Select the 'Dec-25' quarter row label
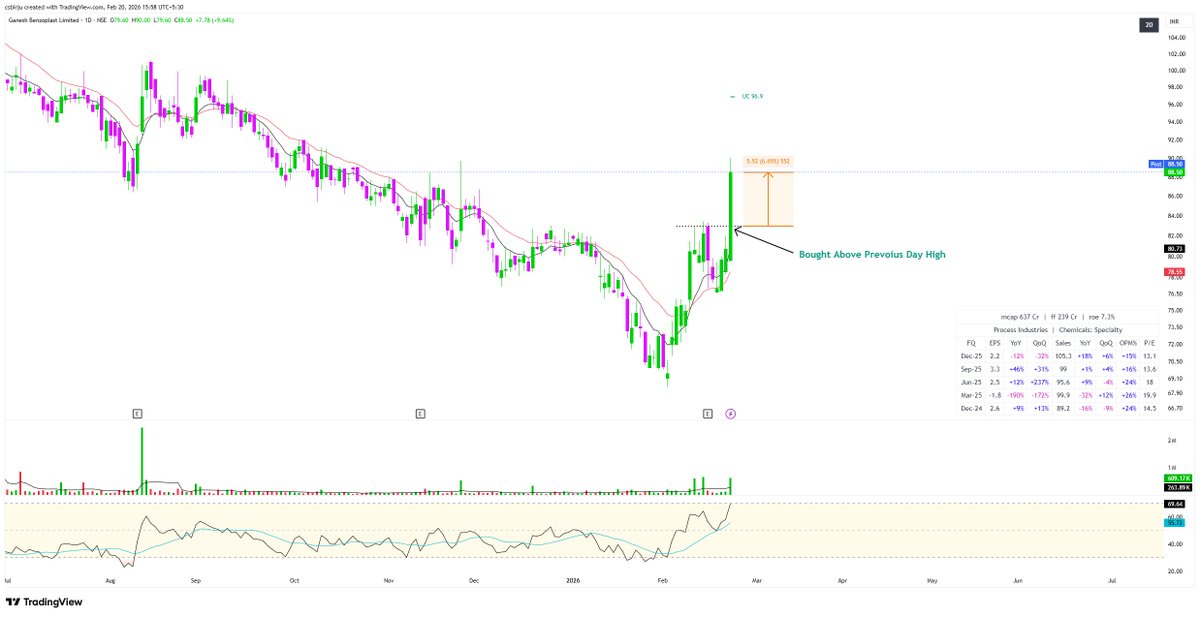 coord(971,354)
